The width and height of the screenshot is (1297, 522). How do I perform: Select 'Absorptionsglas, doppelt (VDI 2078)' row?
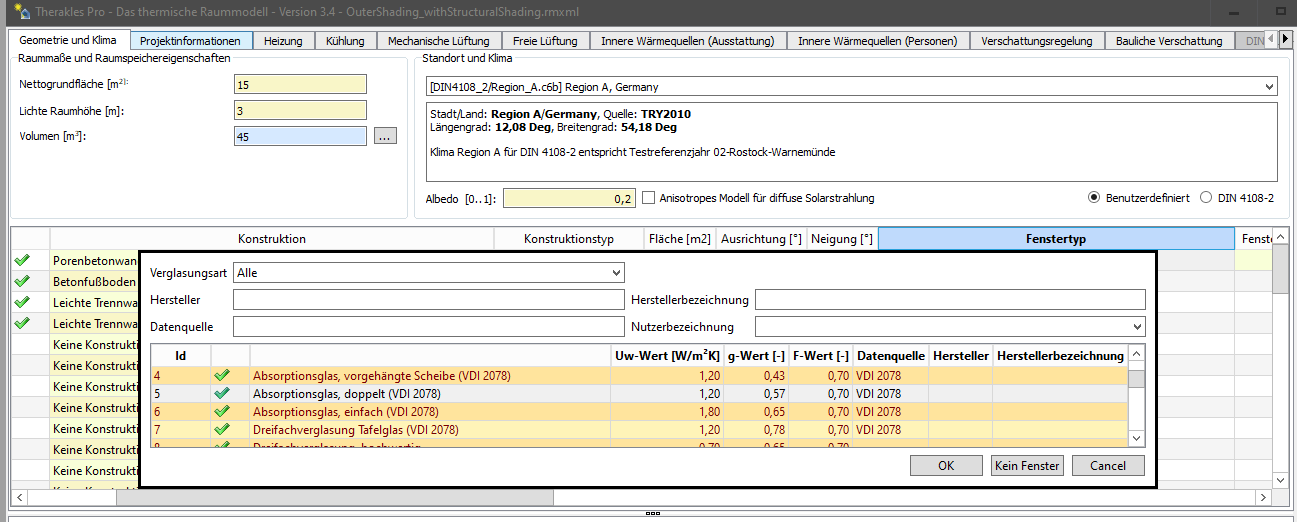click(640, 393)
